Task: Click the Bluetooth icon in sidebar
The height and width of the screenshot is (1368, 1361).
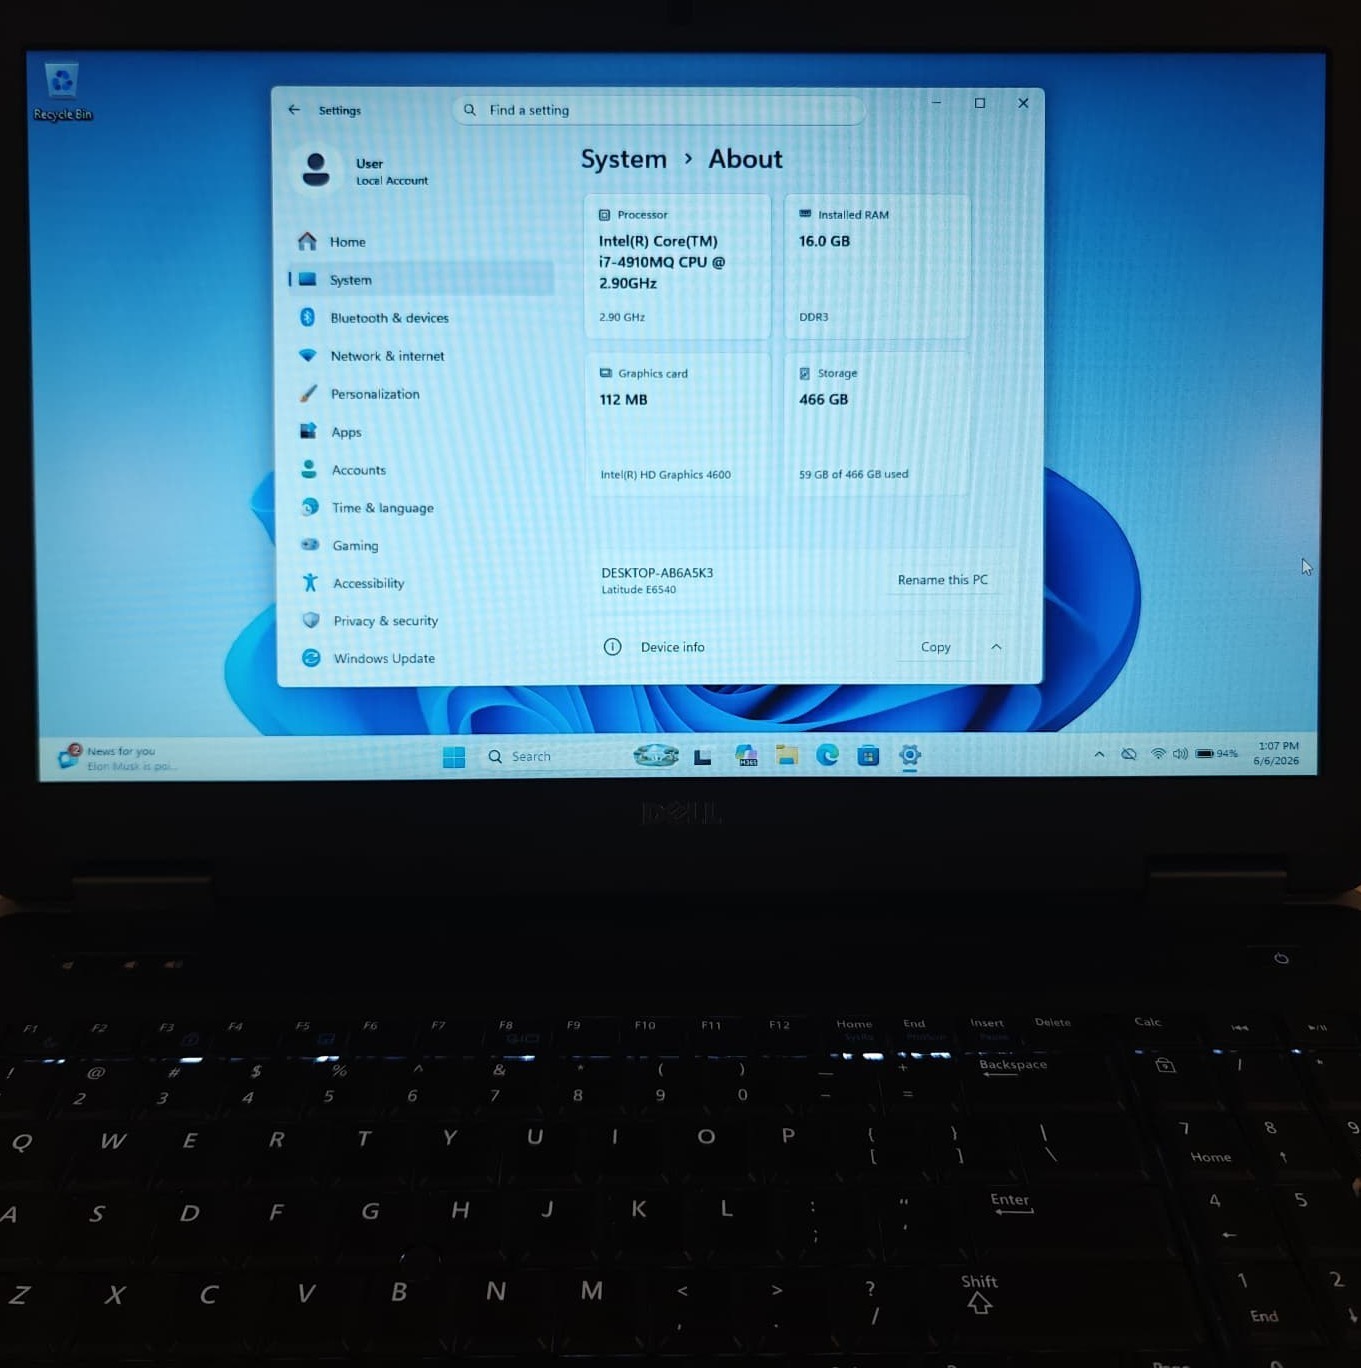Action: (308, 317)
